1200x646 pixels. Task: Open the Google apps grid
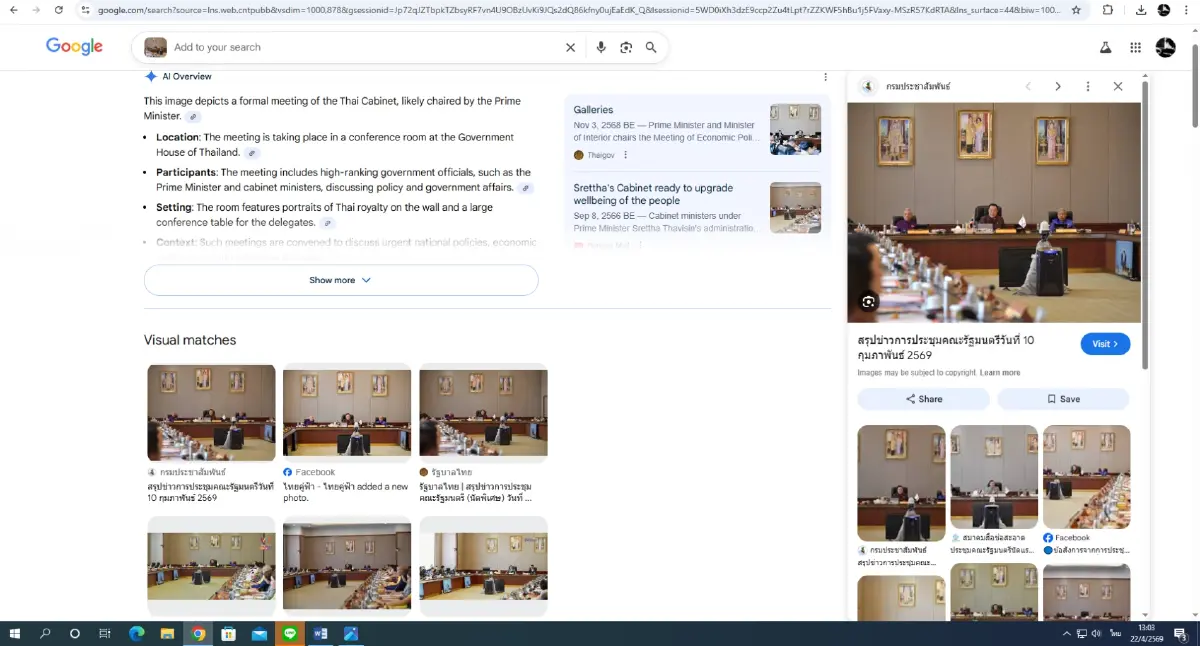pos(1135,47)
